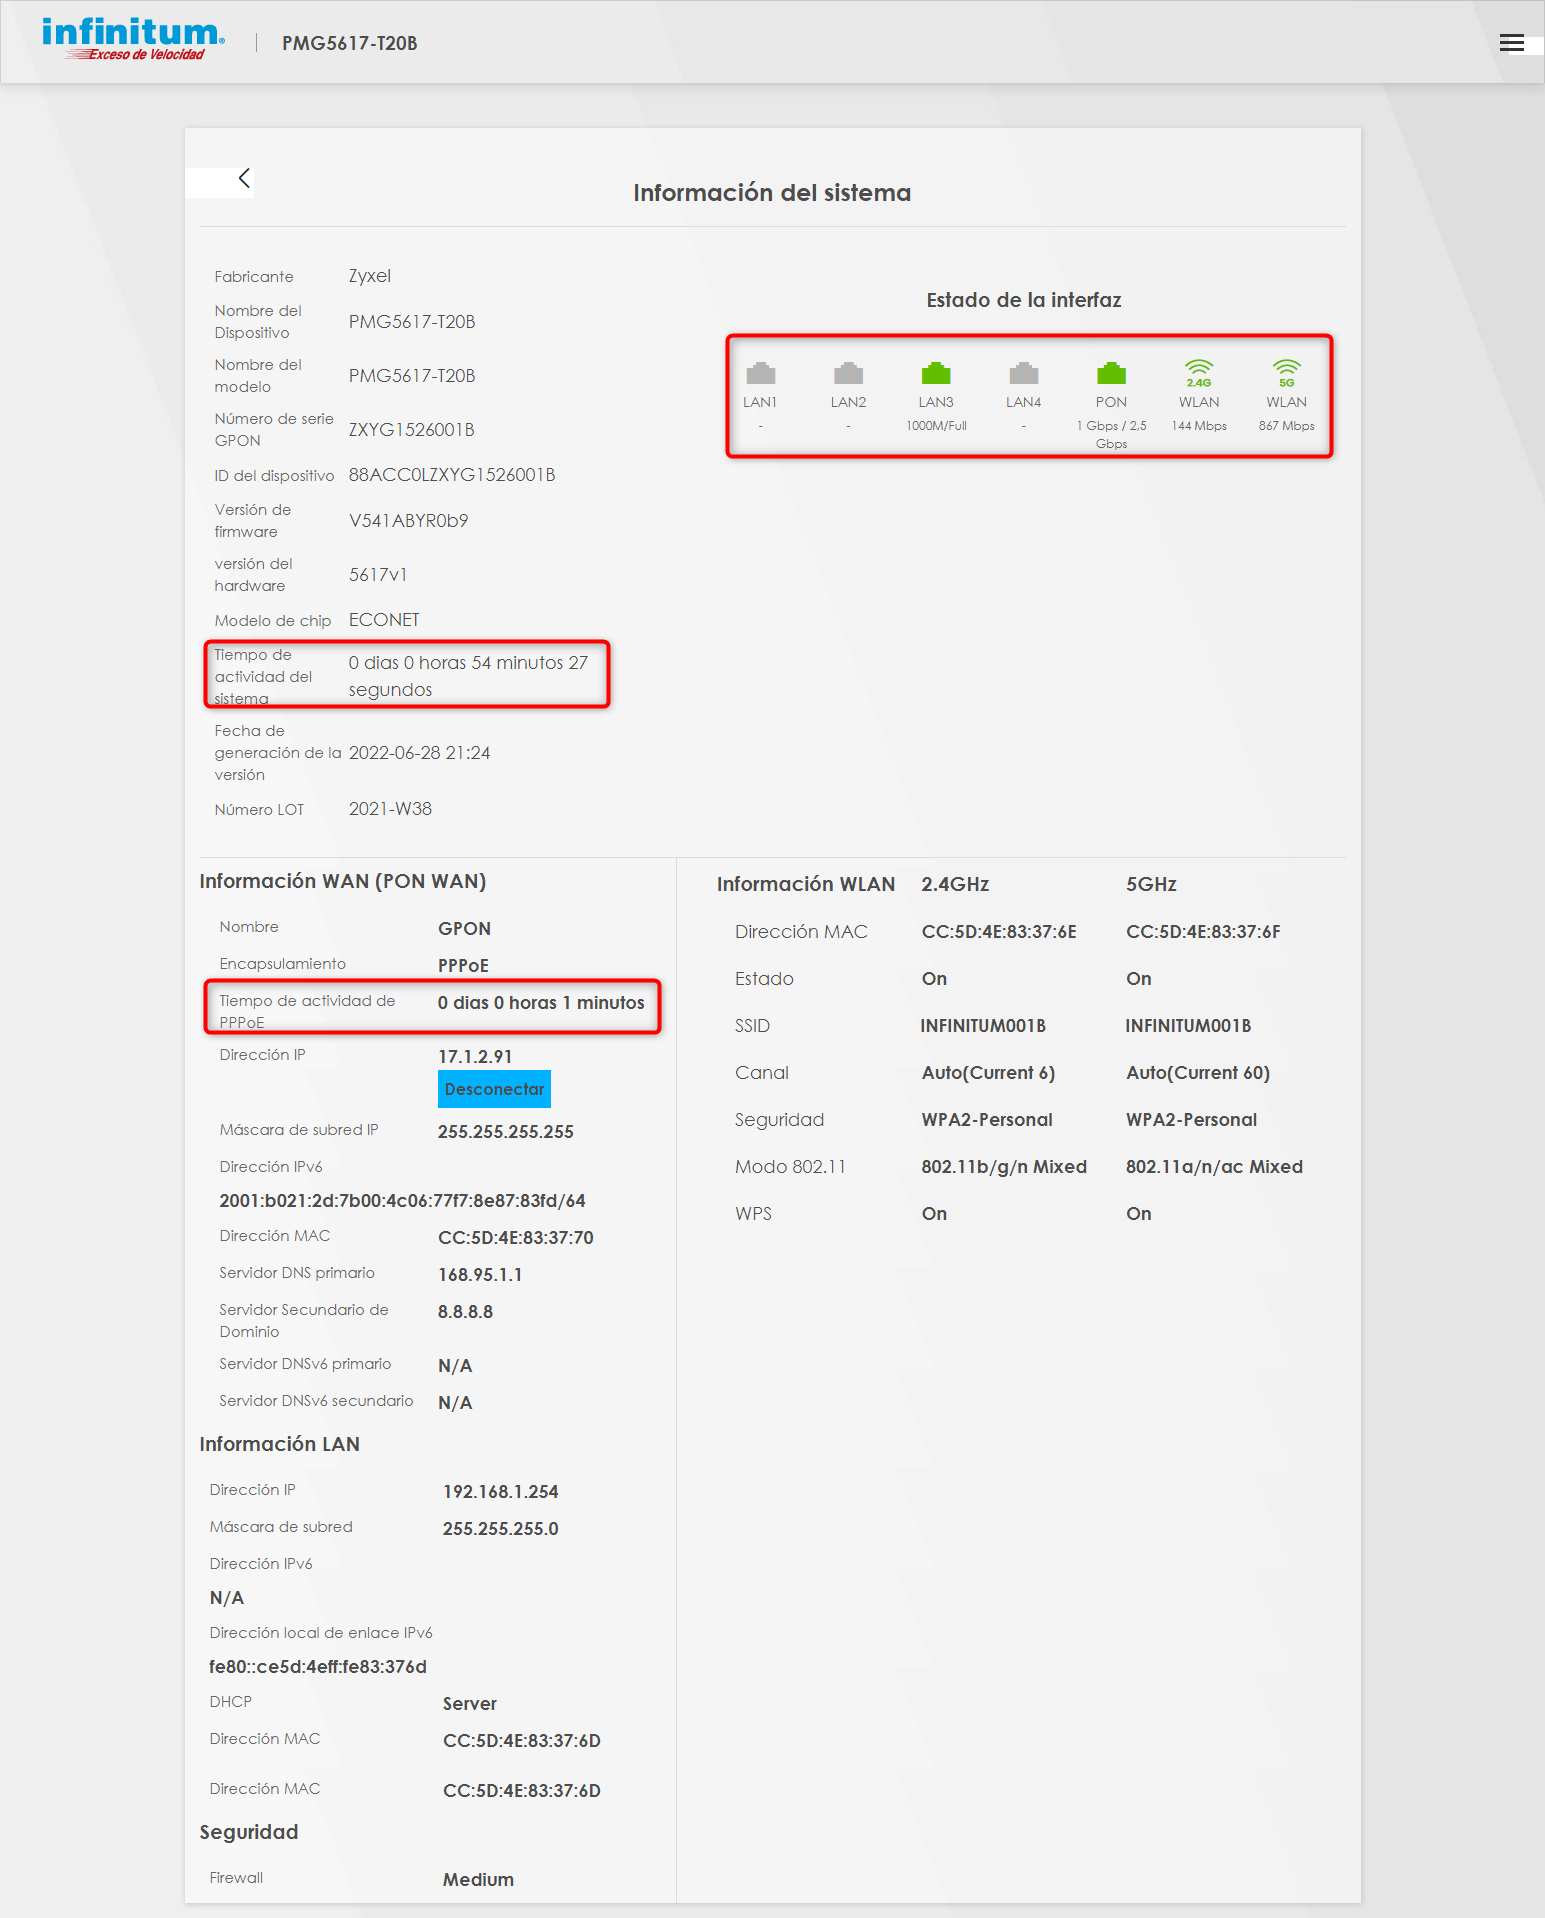Screen dimensions: 1545x1918
Task: Go back using the left chevron arrow
Action: [243, 179]
